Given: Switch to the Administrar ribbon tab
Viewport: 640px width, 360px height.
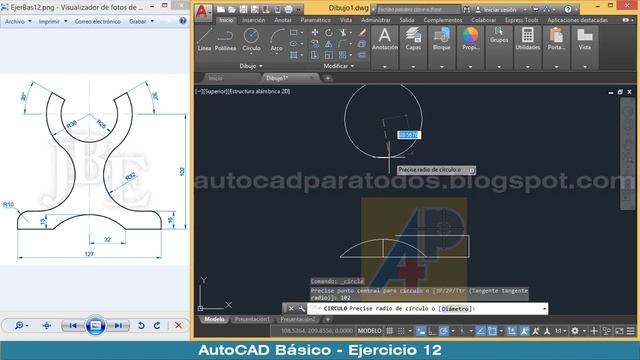Looking at the screenshot, I should coord(376,20).
